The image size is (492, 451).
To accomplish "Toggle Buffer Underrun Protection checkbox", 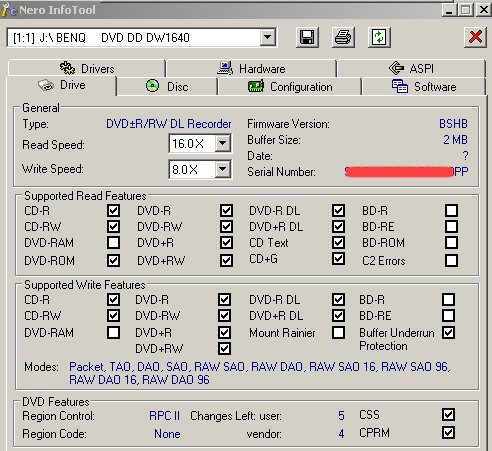I will pos(448,332).
